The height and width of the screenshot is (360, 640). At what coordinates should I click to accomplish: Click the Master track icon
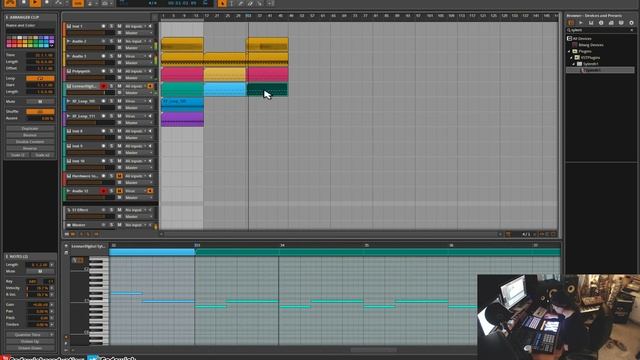pyautogui.click(x=69, y=225)
